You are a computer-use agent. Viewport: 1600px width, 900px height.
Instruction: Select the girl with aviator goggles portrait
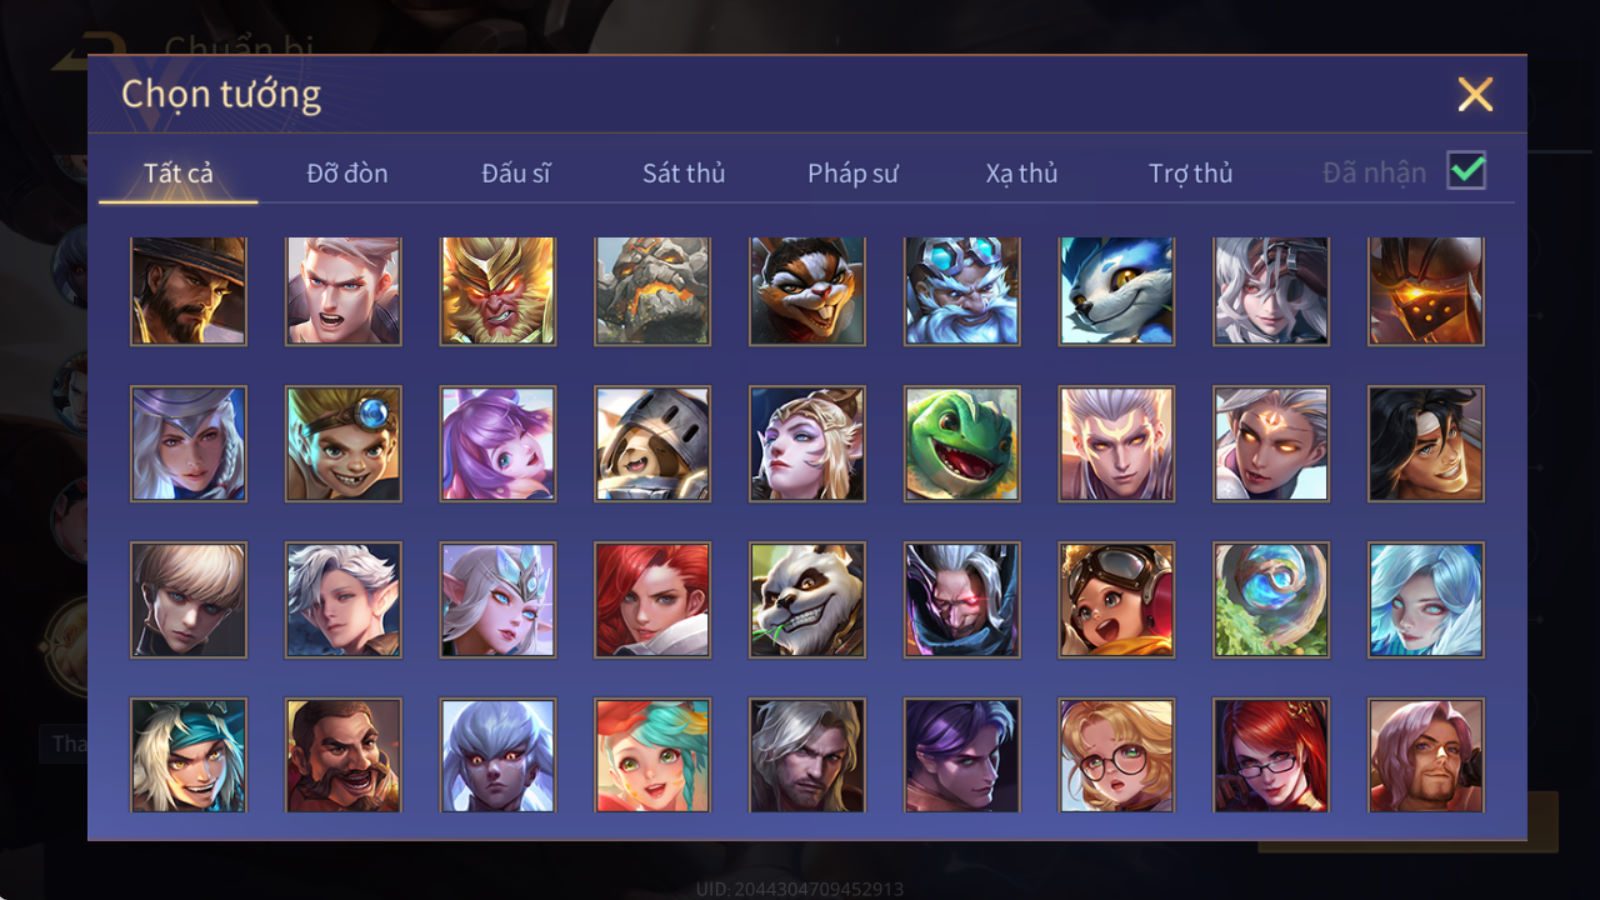tap(1116, 600)
